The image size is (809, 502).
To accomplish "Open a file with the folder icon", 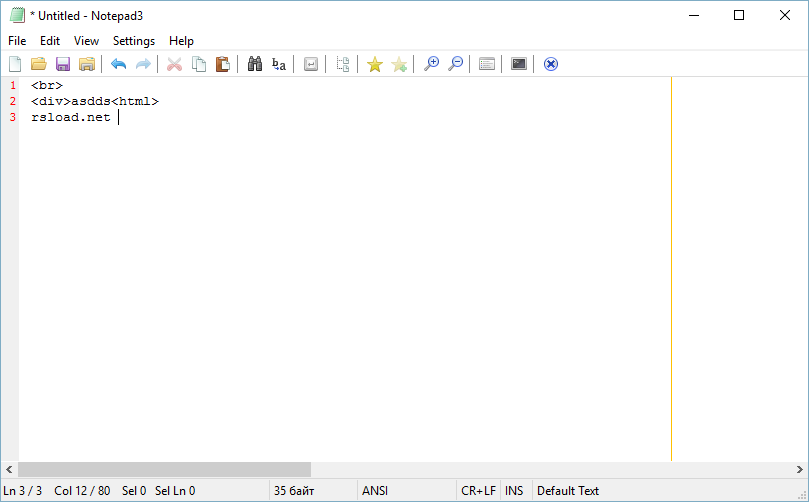I will point(39,64).
